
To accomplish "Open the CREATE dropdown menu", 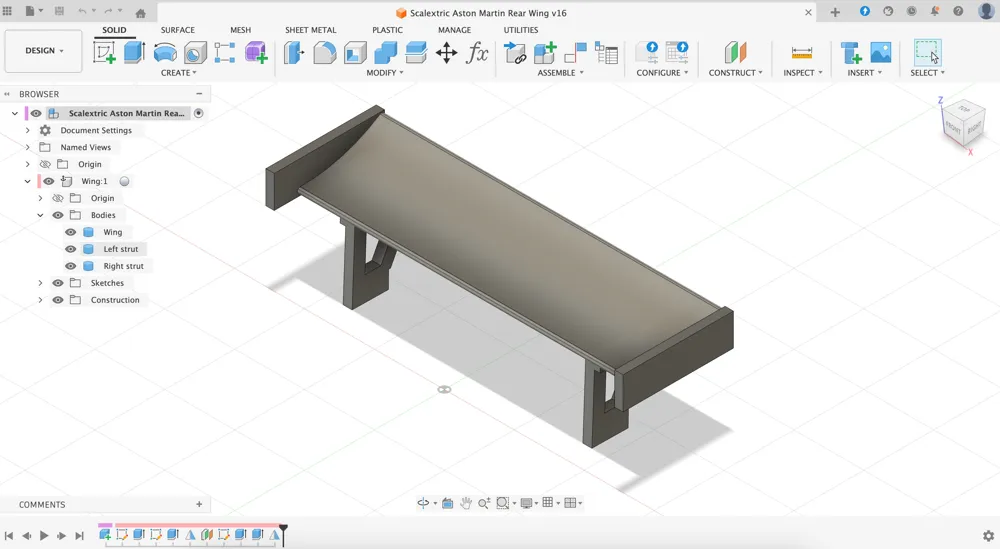I will (x=179, y=73).
